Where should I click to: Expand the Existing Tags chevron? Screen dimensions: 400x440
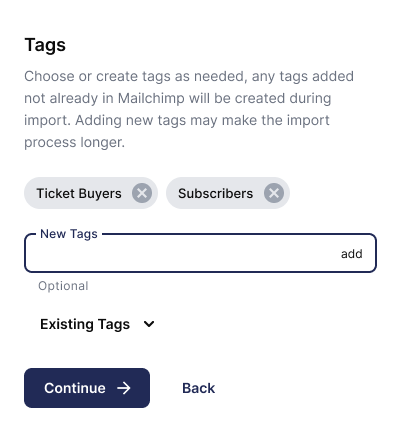click(149, 324)
